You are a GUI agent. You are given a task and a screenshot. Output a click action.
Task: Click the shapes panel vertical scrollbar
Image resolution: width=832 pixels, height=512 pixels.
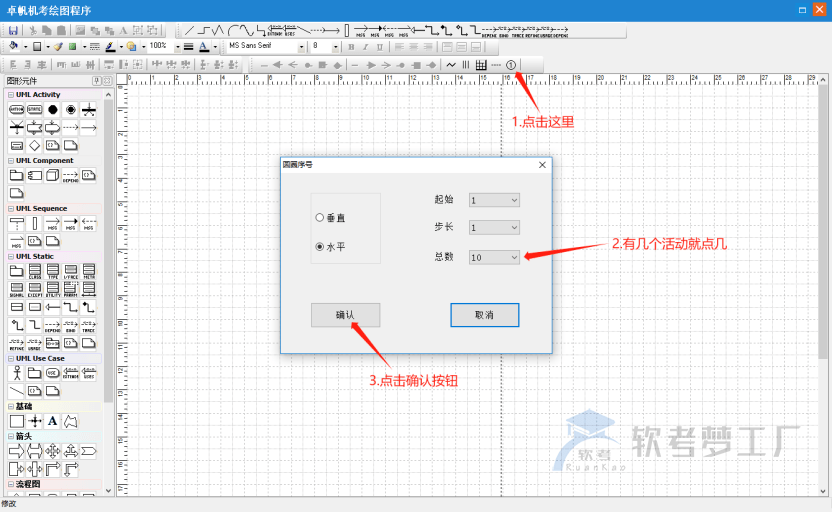click(x=109, y=250)
